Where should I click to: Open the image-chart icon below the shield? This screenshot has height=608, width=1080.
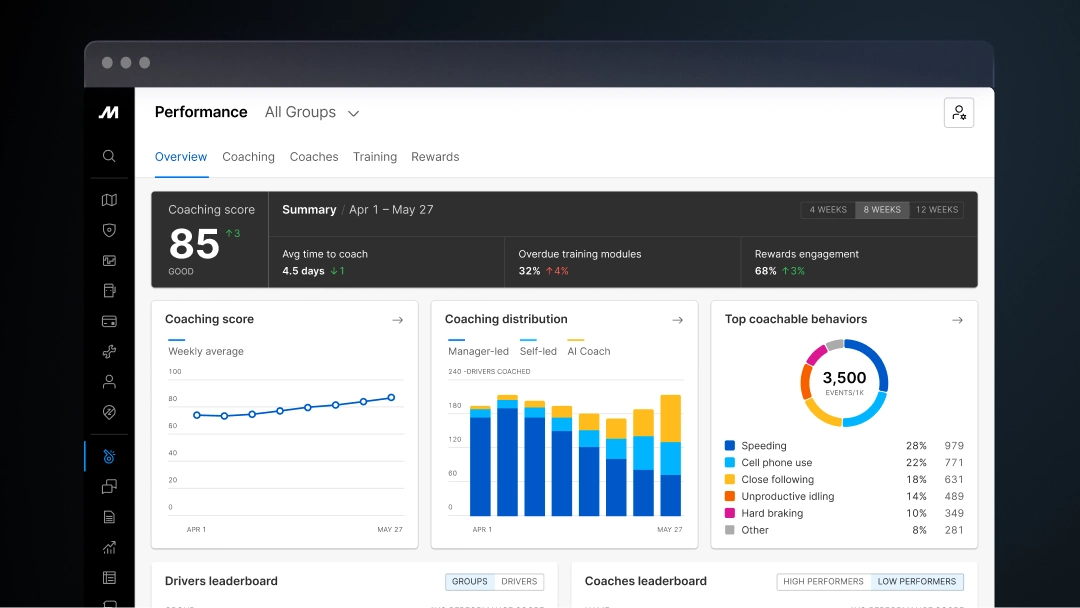tap(109, 260)
